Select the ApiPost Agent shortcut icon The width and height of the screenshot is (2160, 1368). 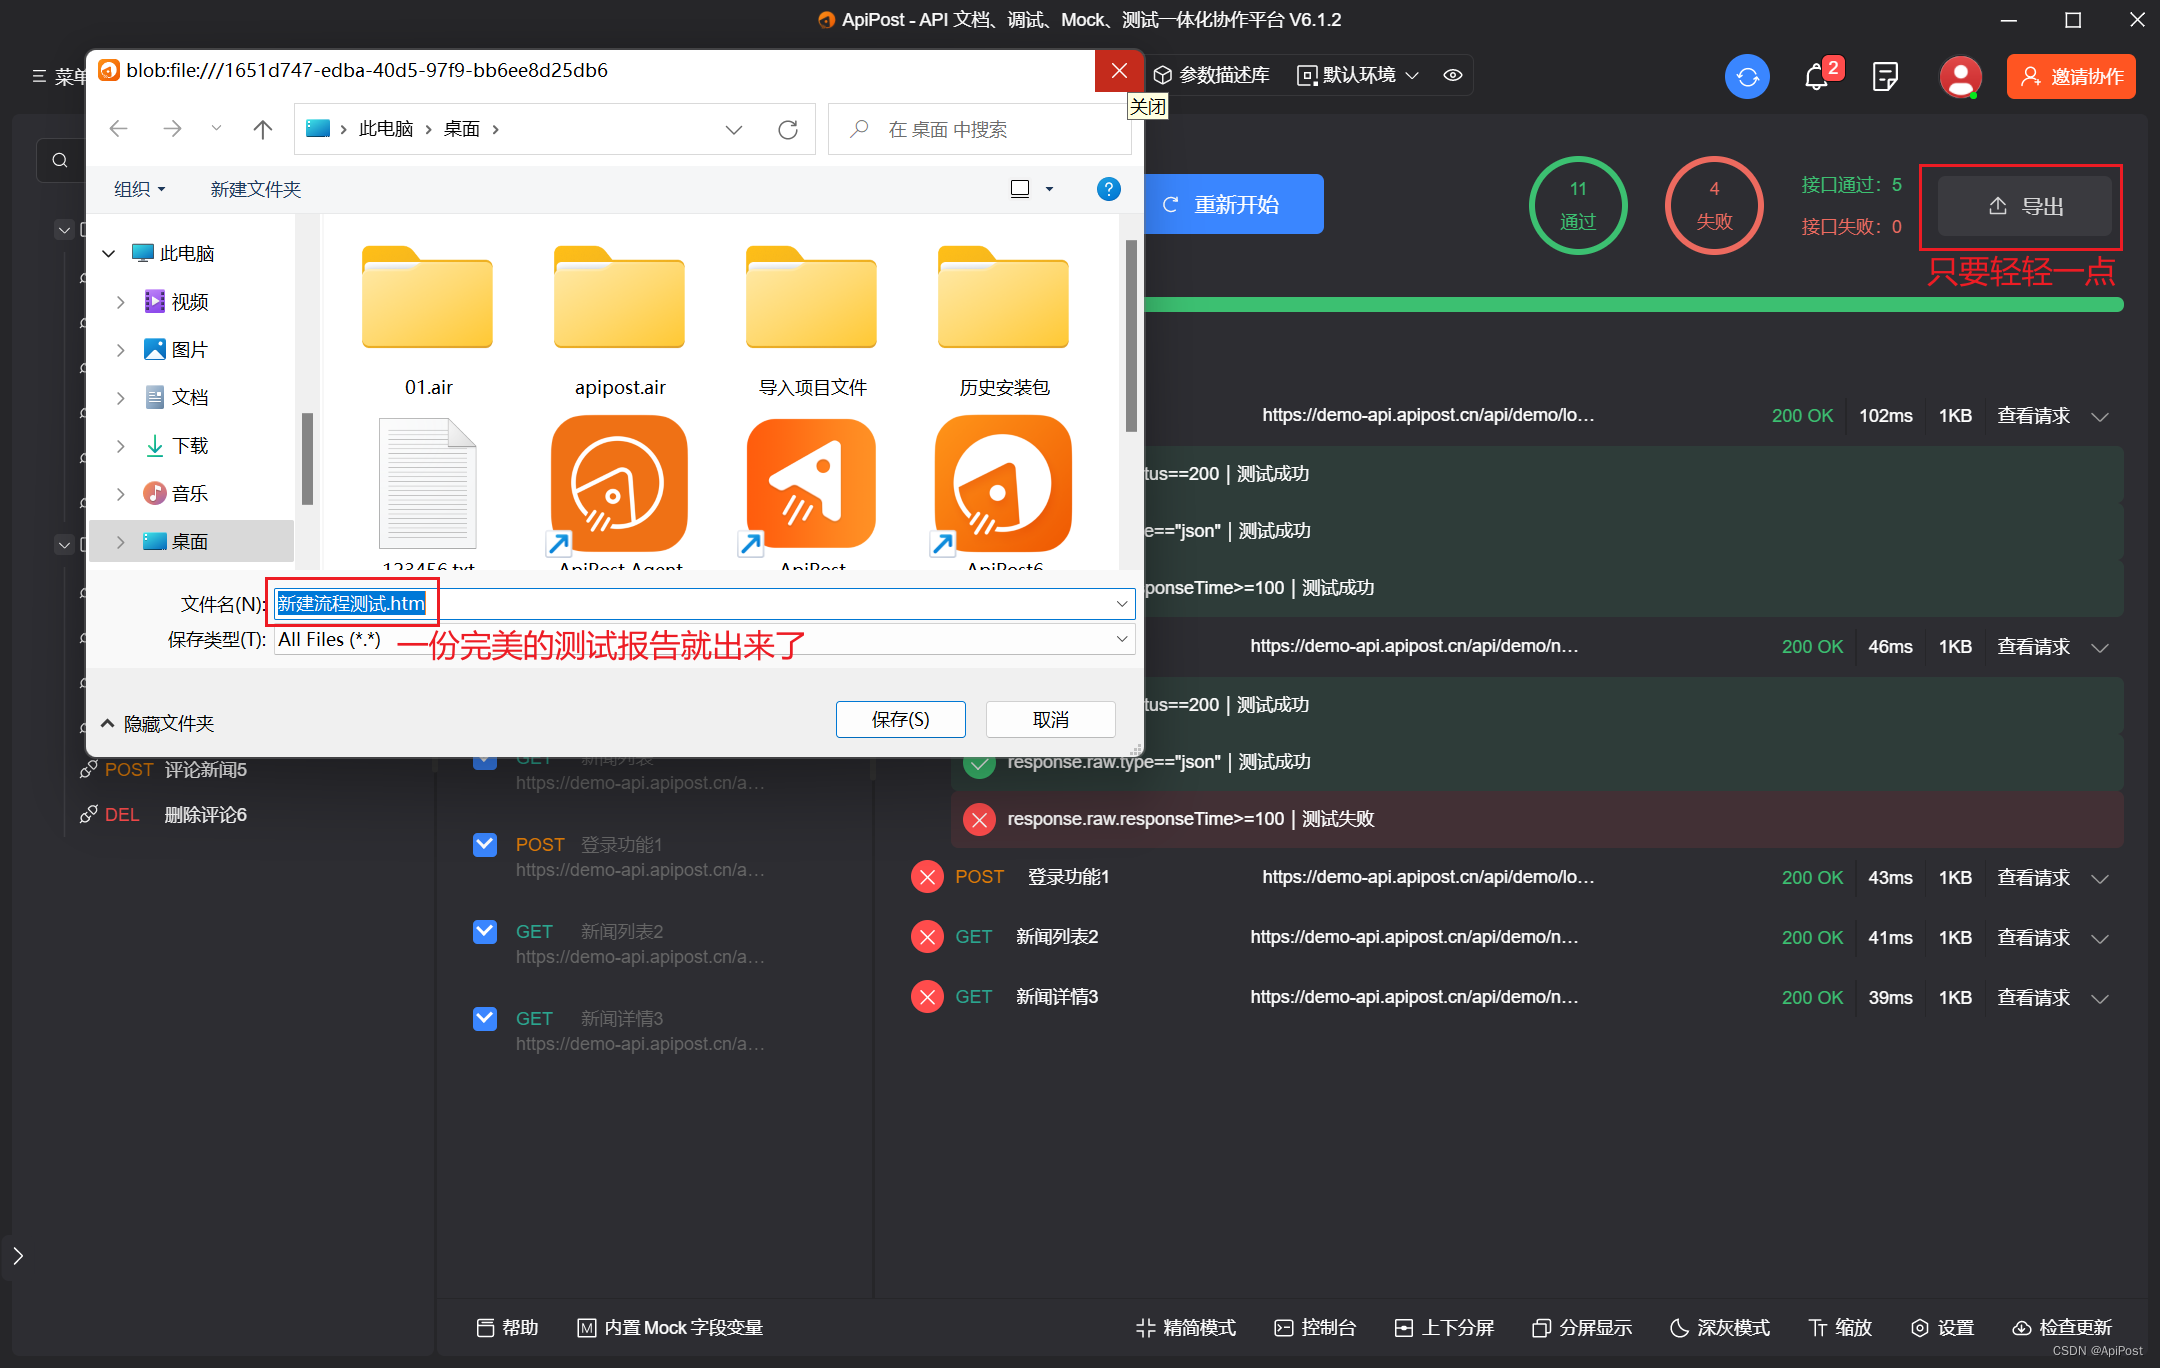620,485
